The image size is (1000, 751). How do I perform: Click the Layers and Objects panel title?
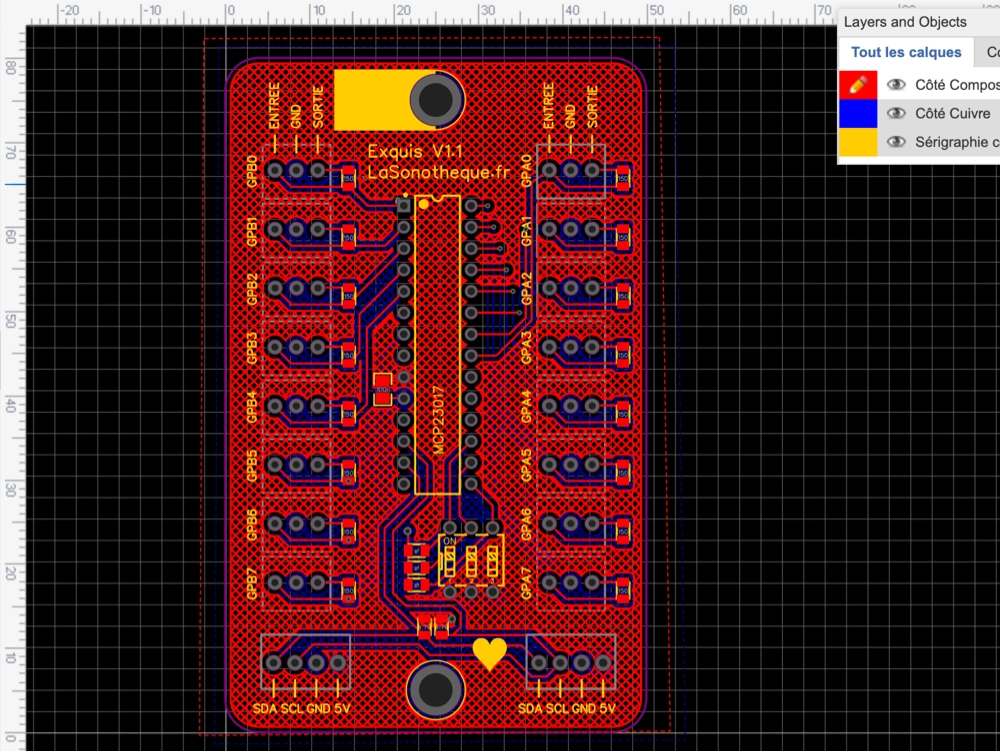[x=904, y=22]
